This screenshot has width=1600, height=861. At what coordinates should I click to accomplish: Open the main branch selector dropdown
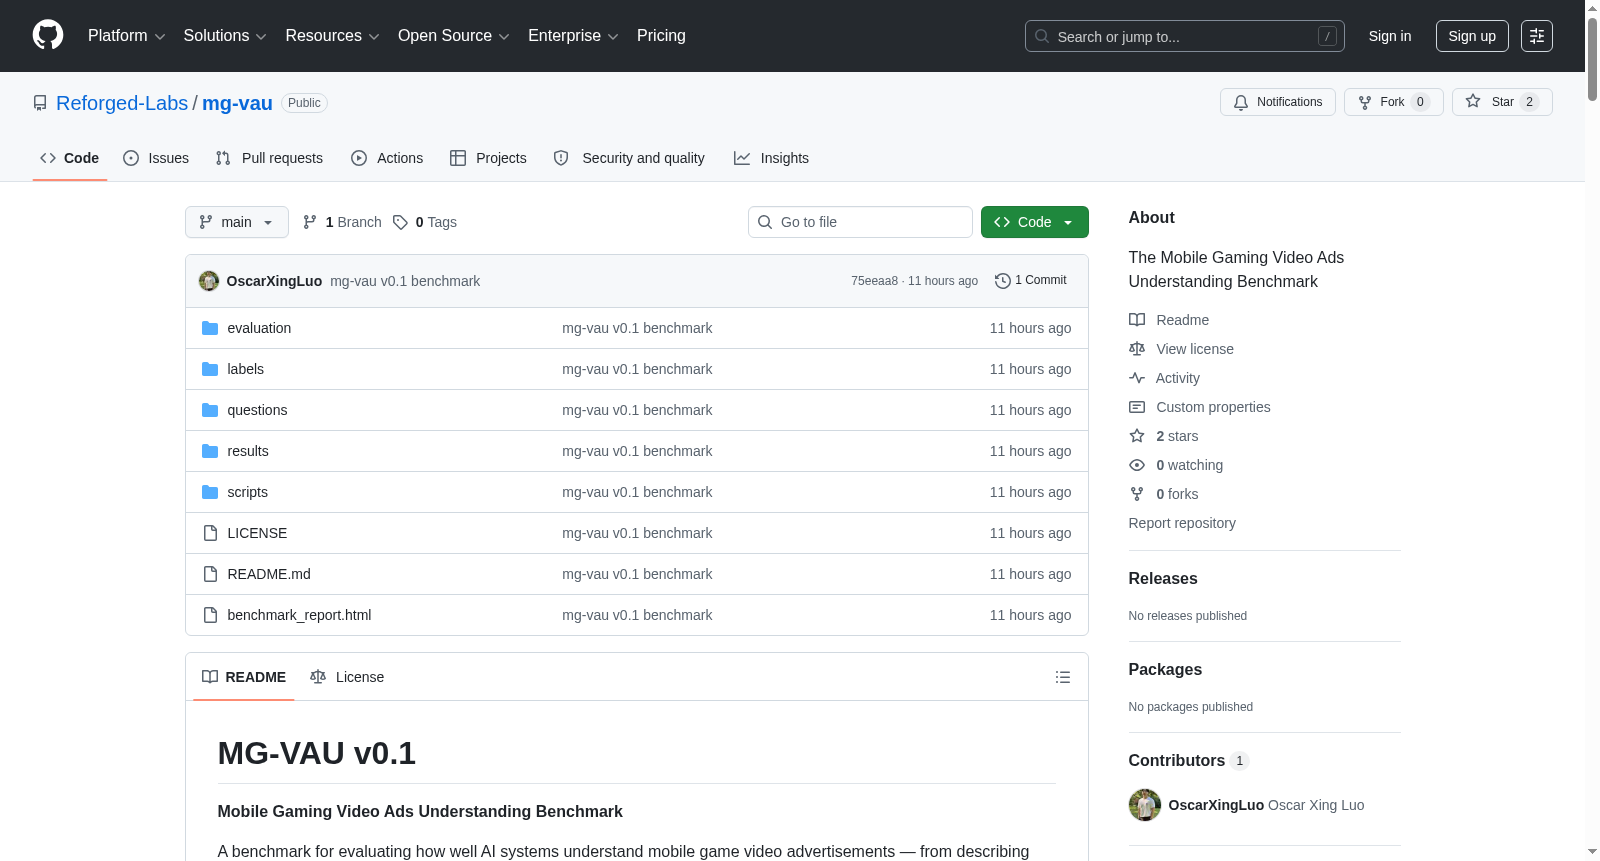tap(237, 222)
